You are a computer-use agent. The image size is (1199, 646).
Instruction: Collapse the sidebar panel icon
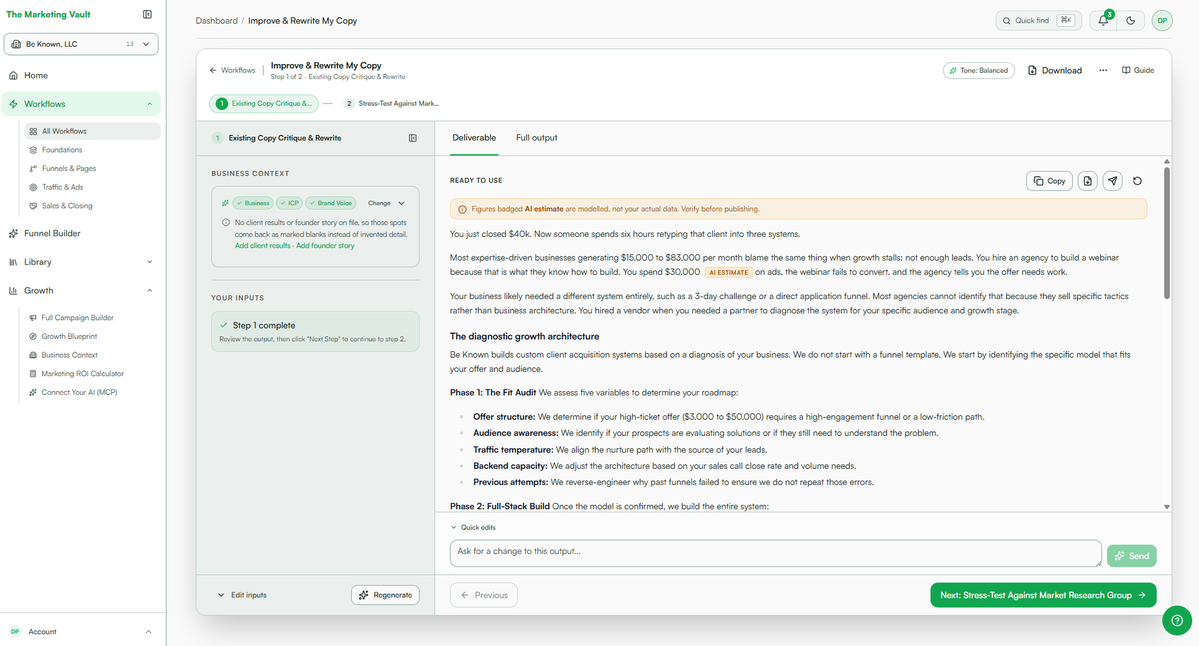(147, 14)
